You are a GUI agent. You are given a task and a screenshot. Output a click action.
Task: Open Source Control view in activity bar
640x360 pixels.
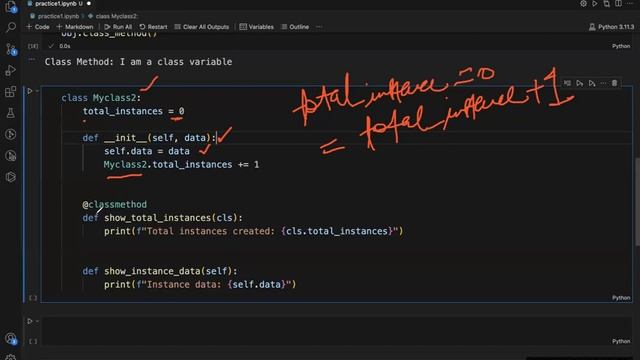coord(11,49)
